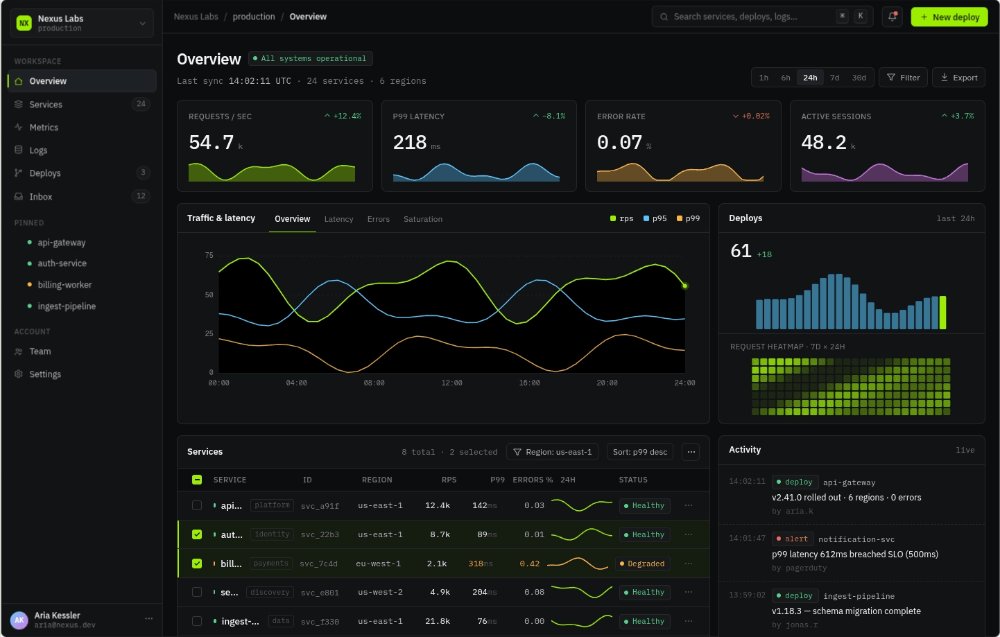Screen dimensions: 1000x637
Task: Open the production breadcrumb link
Action: pyautogui.click(x=254, y=17)
